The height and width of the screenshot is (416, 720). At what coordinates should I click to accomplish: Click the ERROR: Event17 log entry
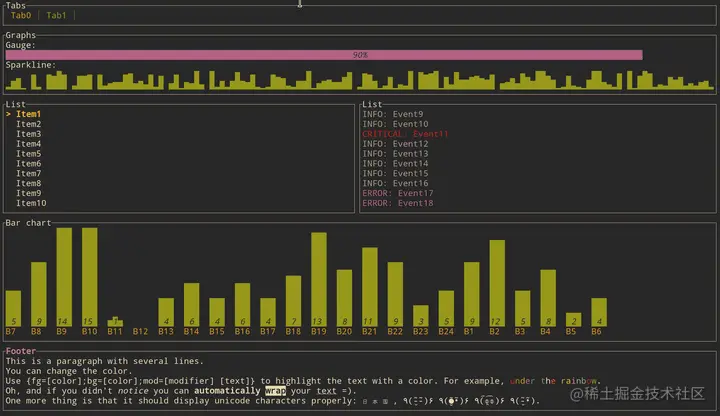(398, 193)
